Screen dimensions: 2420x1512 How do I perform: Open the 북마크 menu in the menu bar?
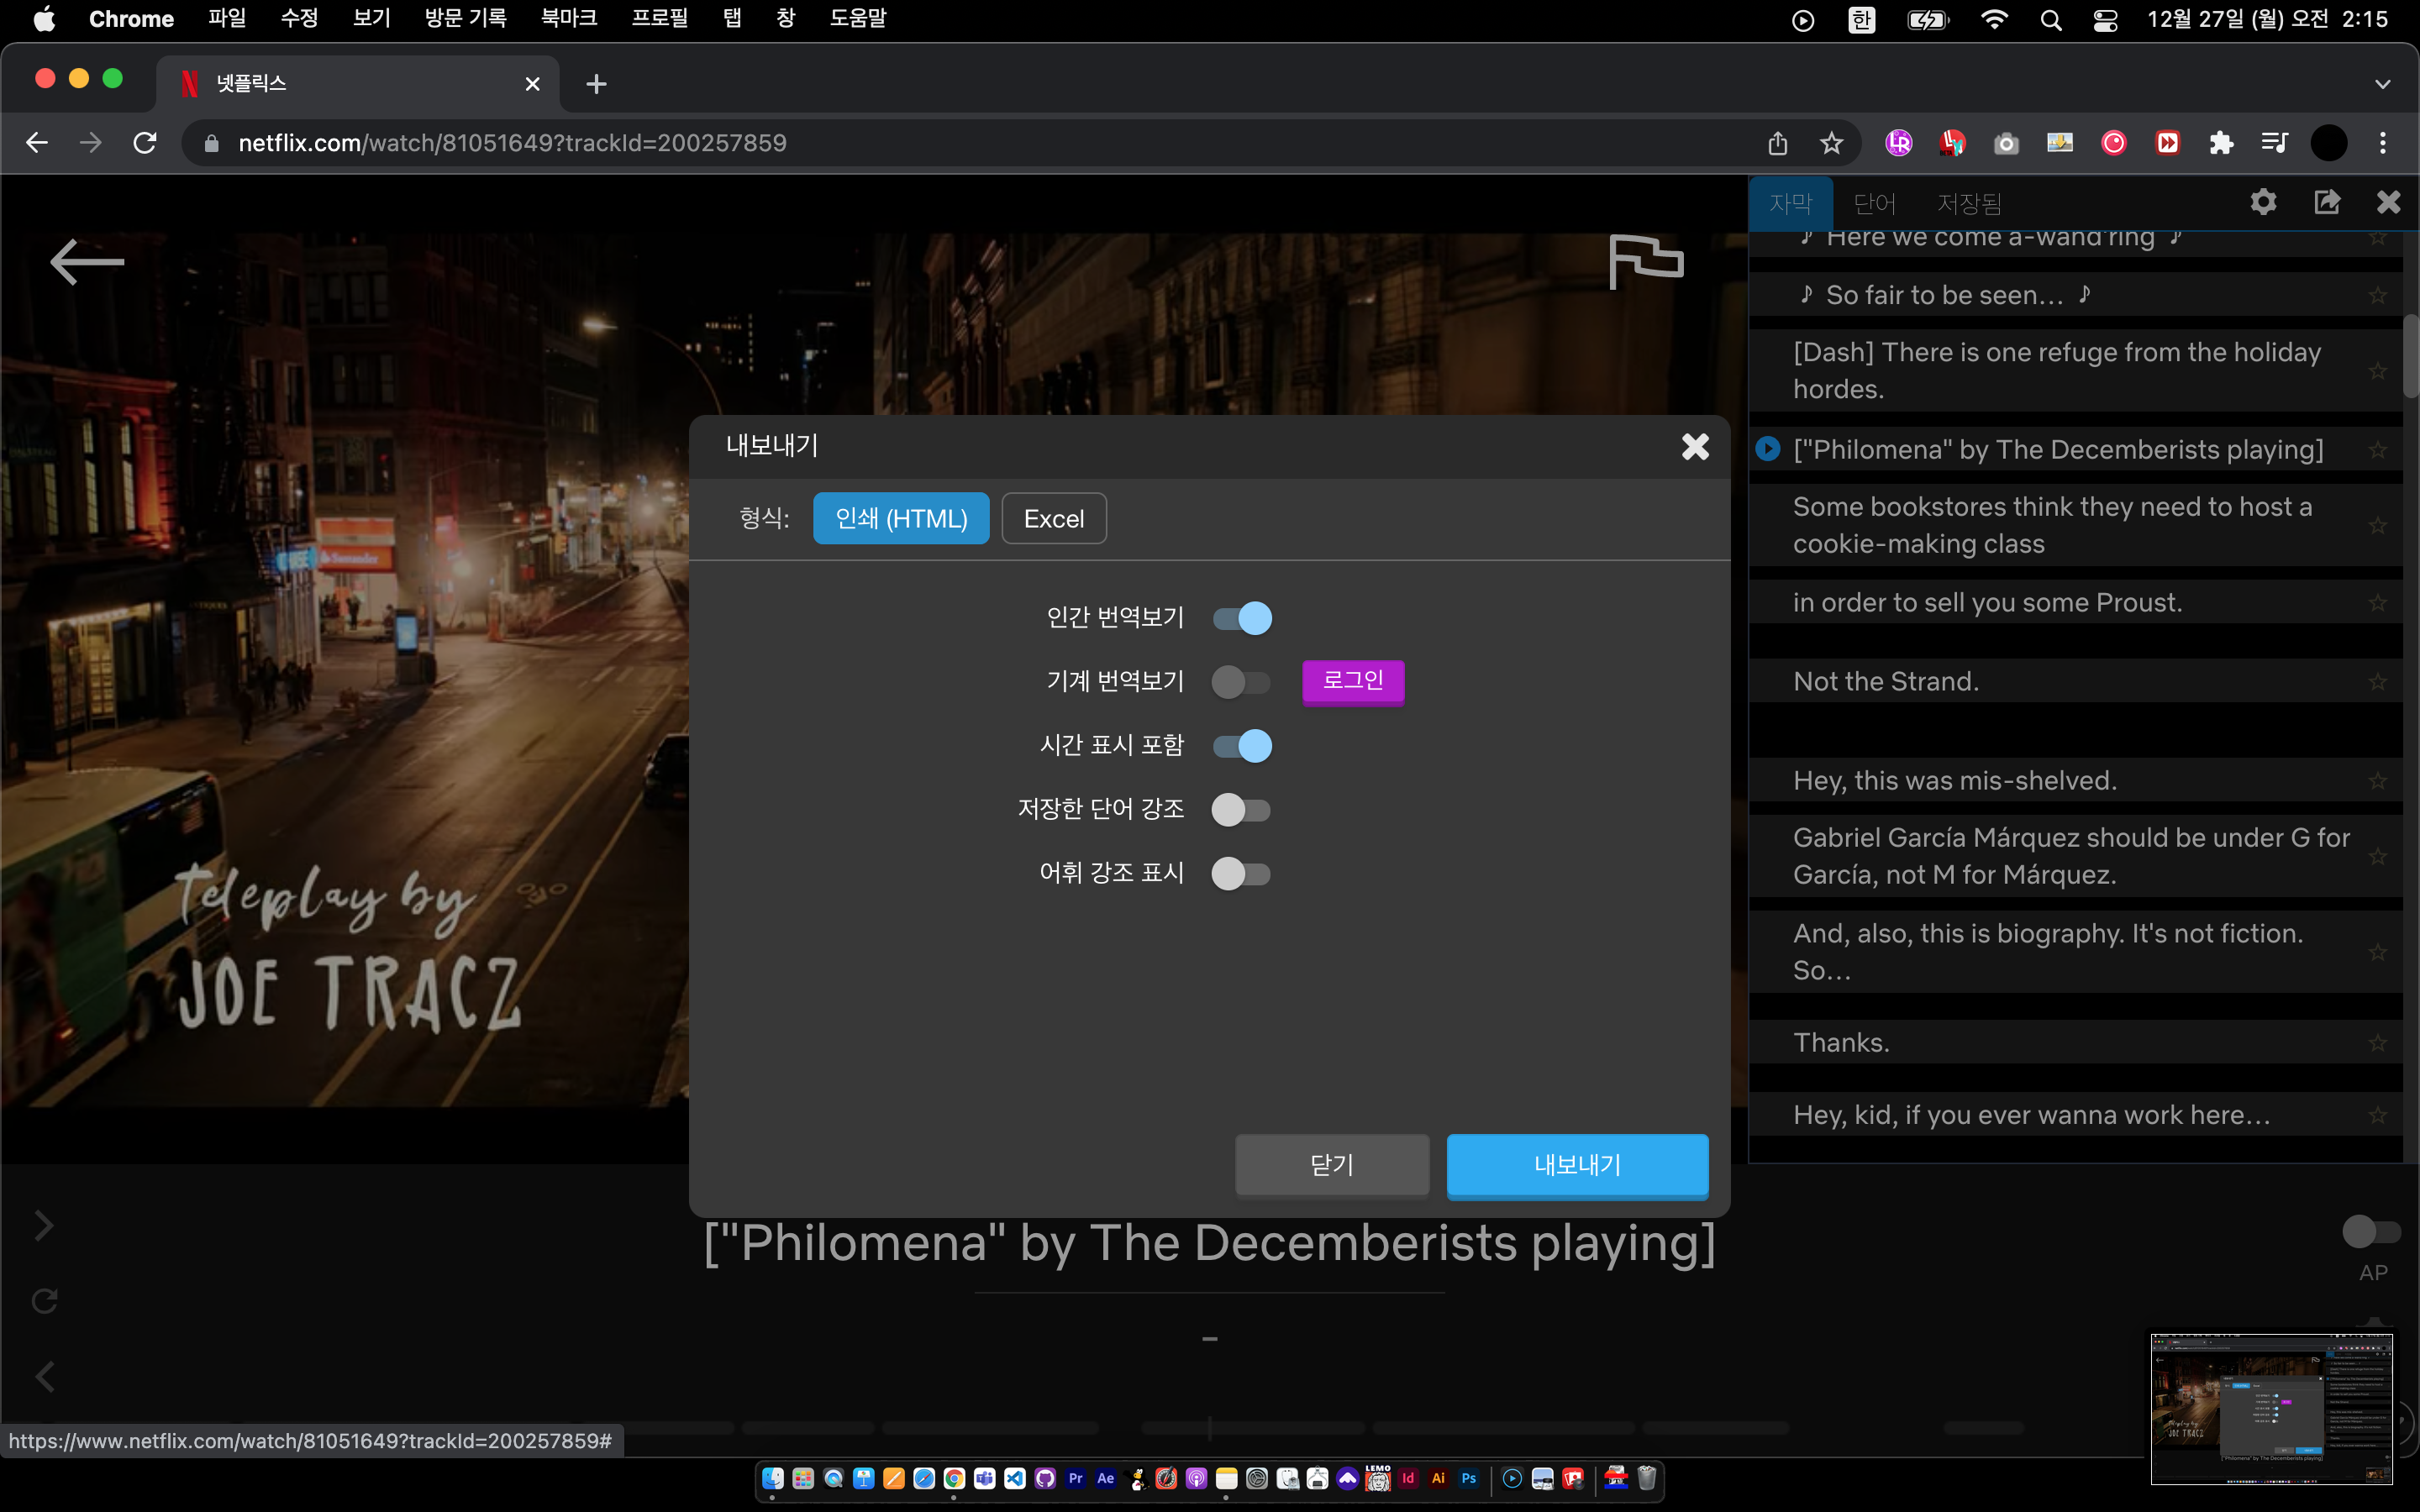568,19
